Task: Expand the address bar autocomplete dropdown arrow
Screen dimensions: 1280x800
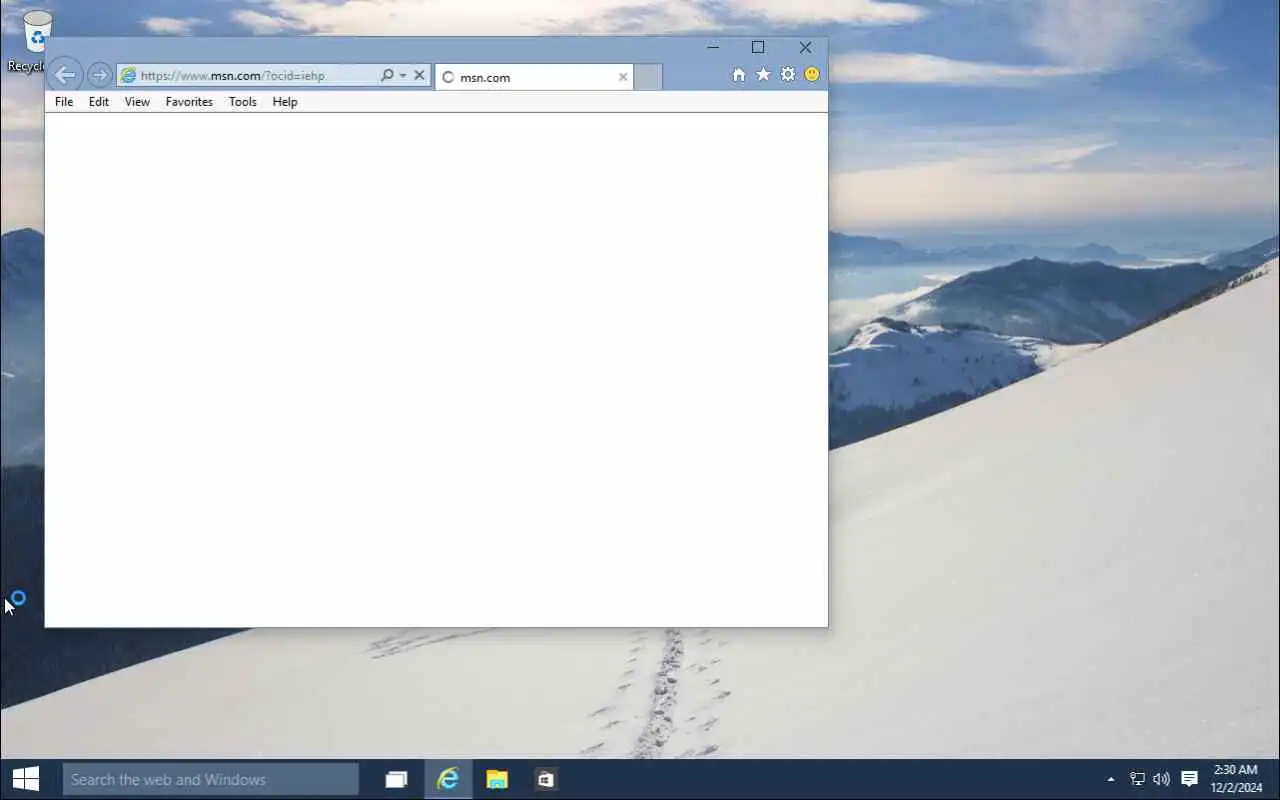Action: point(403,75)
